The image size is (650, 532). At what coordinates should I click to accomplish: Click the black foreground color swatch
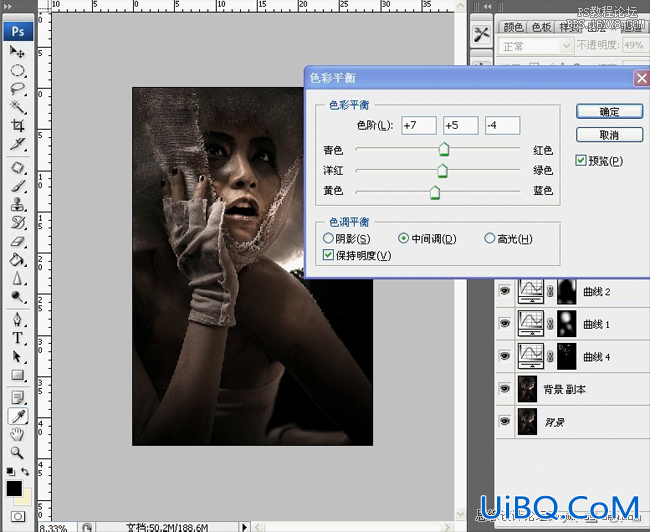coord(14,488)
